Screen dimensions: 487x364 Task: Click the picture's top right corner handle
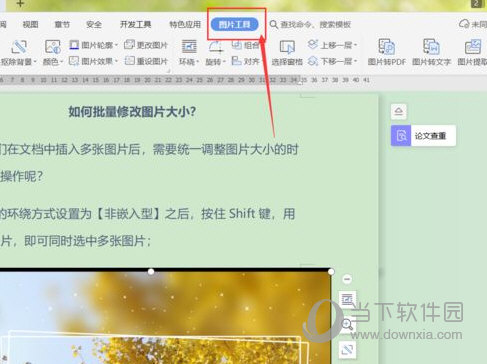coord(331,272)
